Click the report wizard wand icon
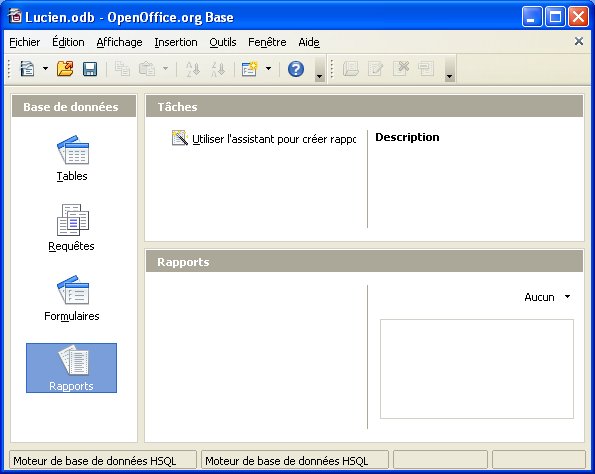Image resolution: width=595 pixels, height=474 pixels. pyautogui.click(x=180, y=138)
